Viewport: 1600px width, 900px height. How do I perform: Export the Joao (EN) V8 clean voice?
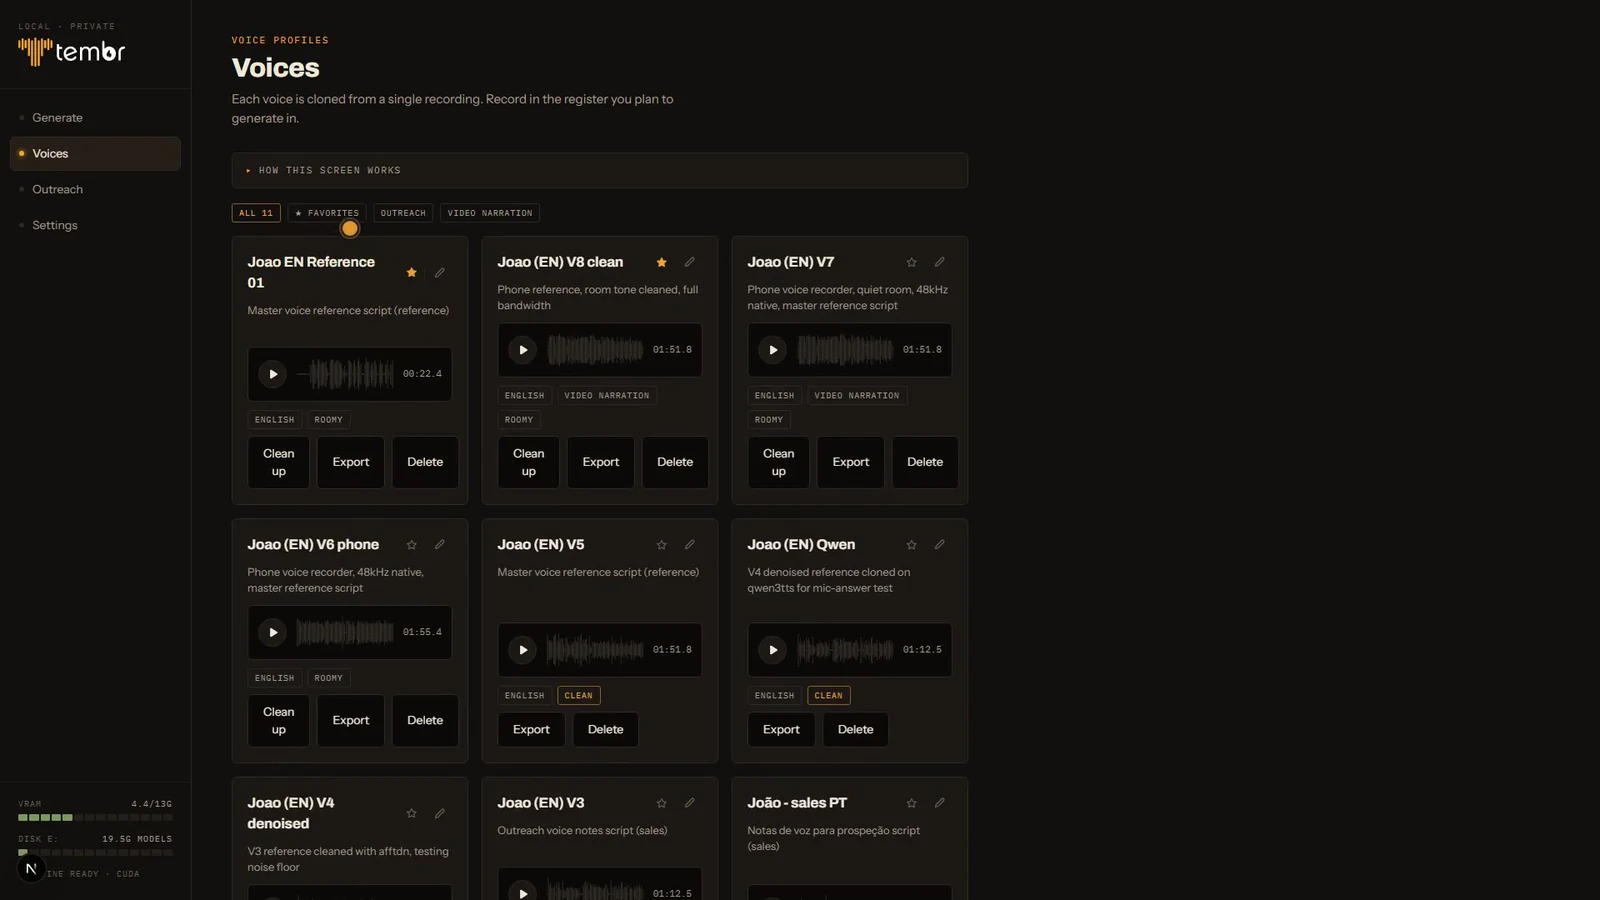point(601,462)
